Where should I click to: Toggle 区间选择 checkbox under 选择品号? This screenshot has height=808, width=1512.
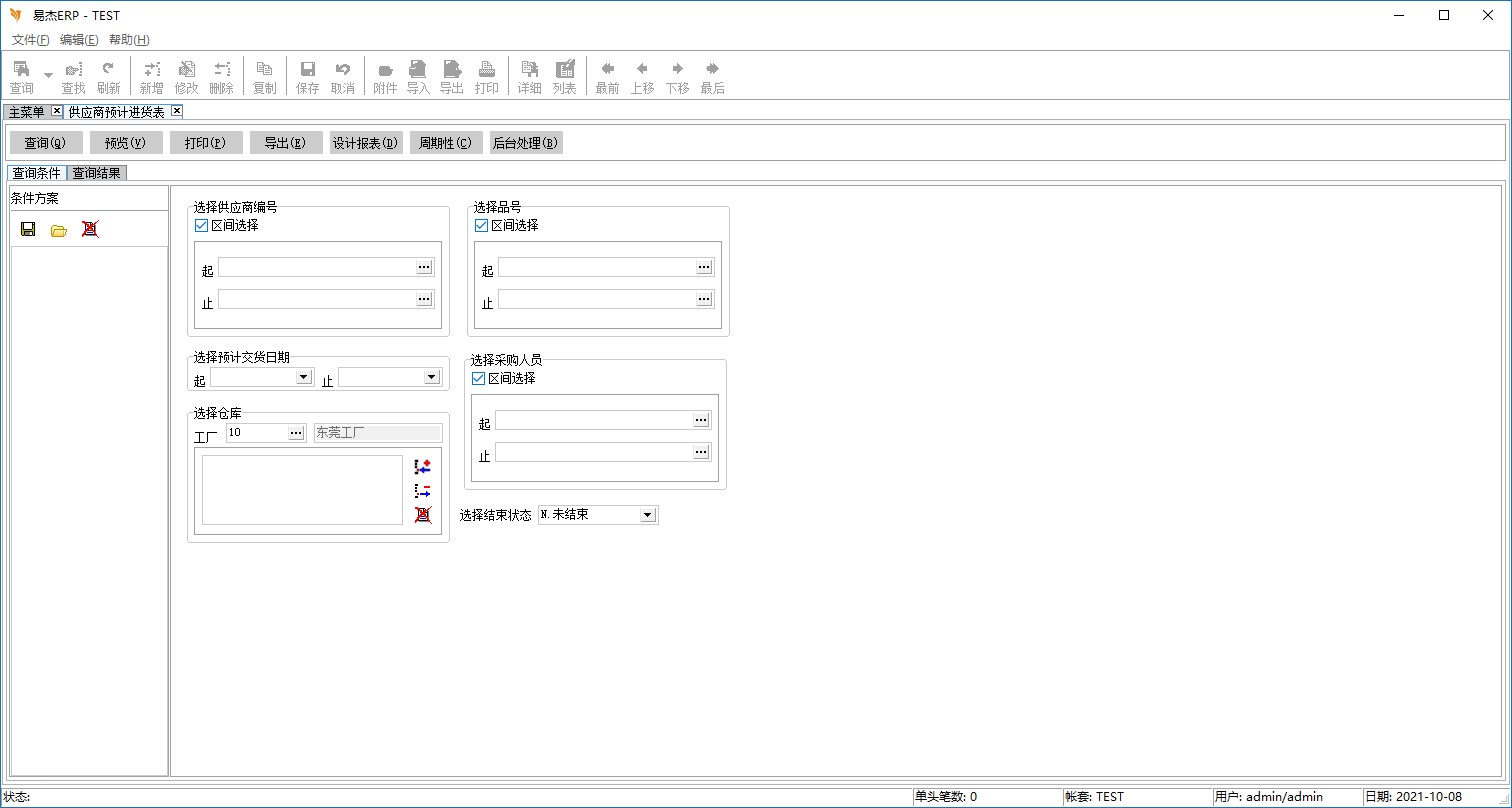pos(481,226)
